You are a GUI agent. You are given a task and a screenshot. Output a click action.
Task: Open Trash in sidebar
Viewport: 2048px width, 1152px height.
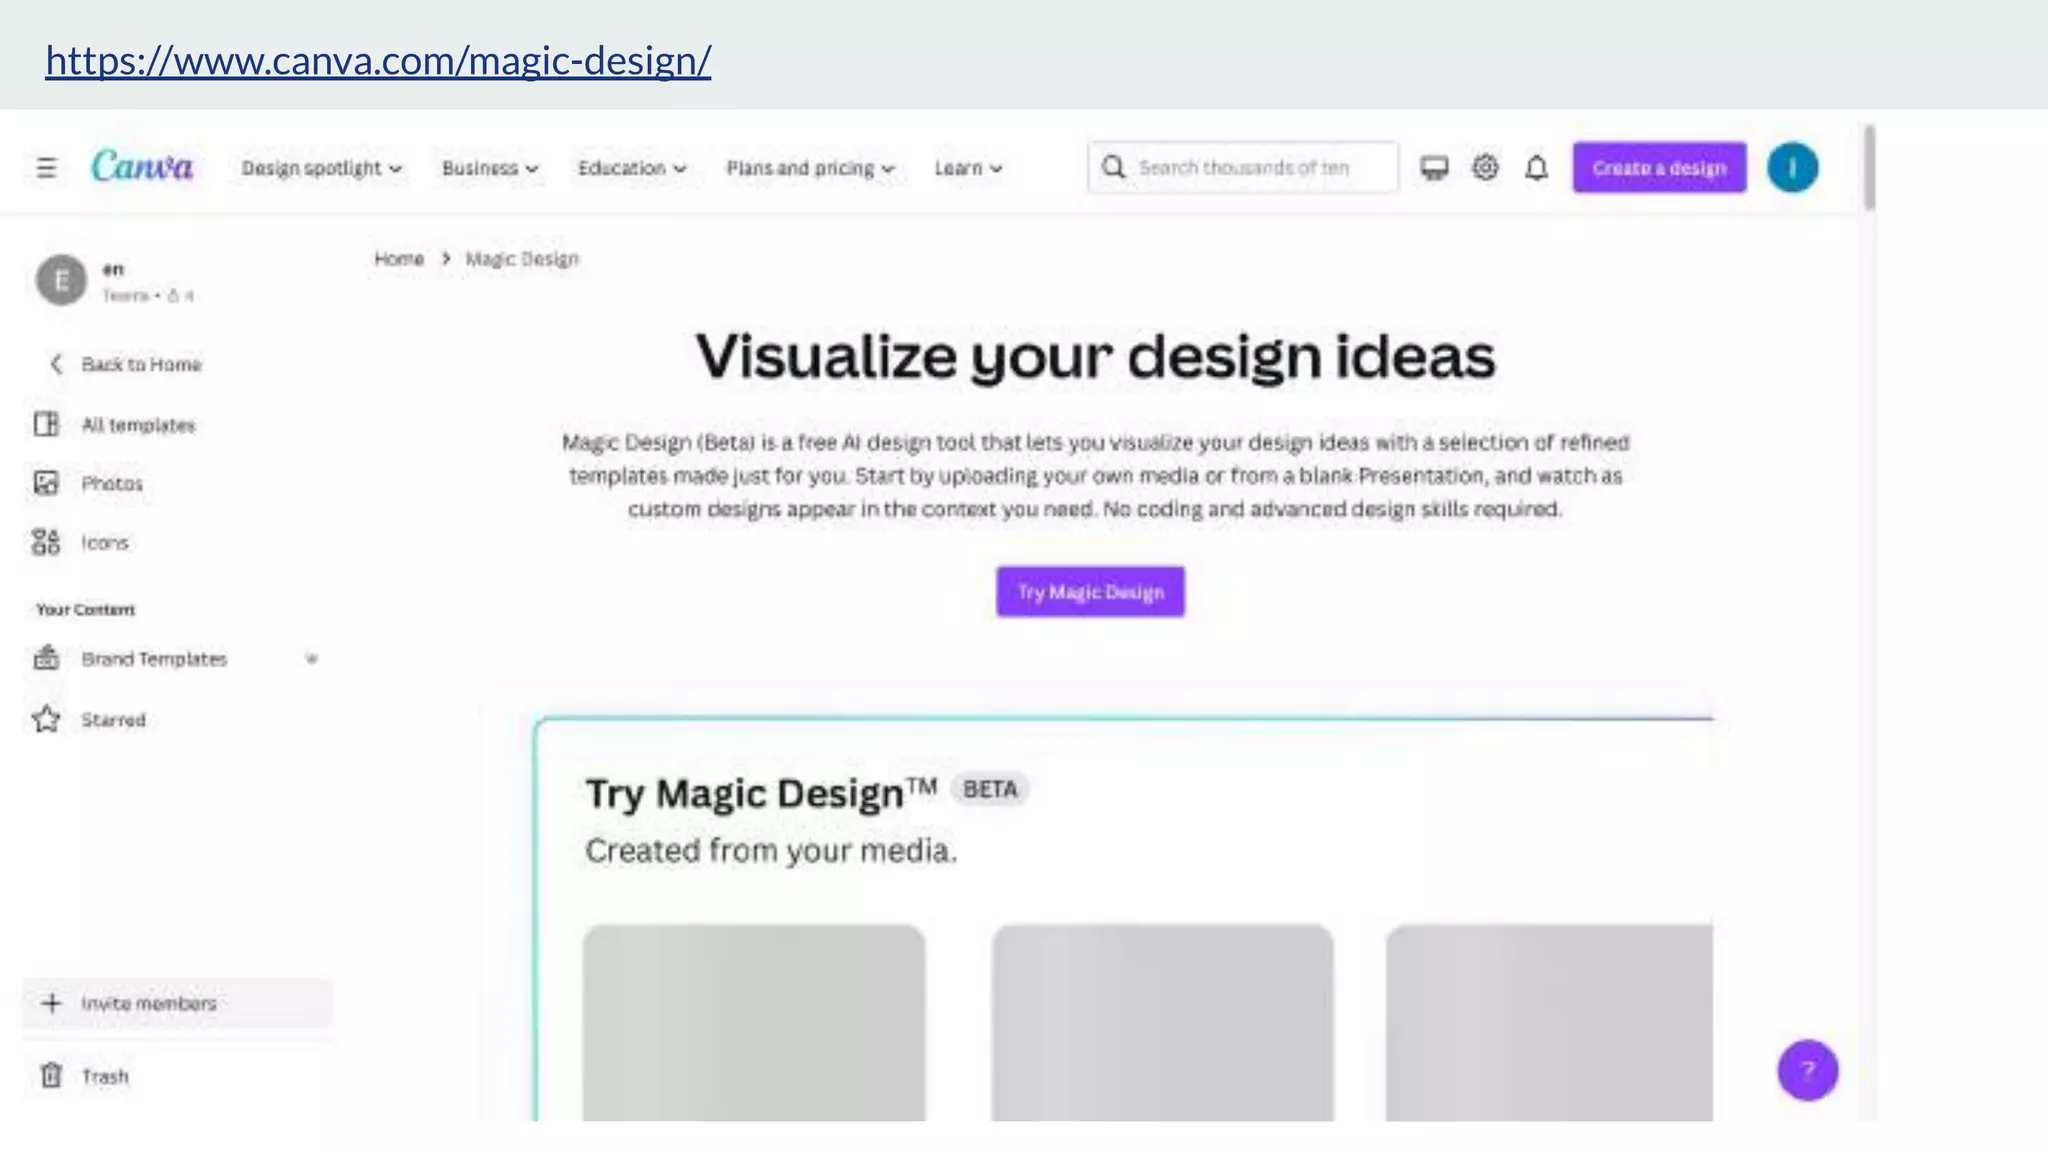pyautogui.click(x=105, y=1076)
